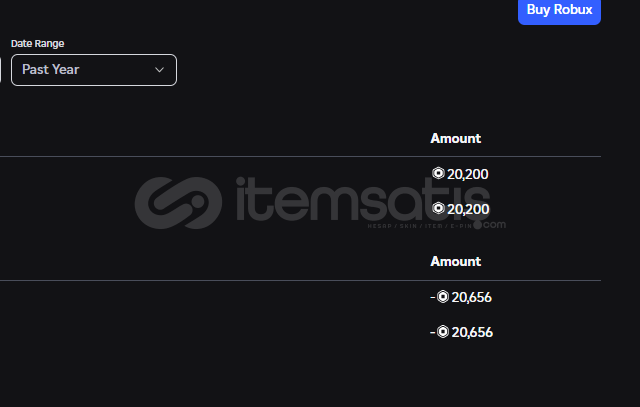The height and width of the screenshot is (407, 640).
Task: Select the Date Range label text
Action: coord(38,43)
